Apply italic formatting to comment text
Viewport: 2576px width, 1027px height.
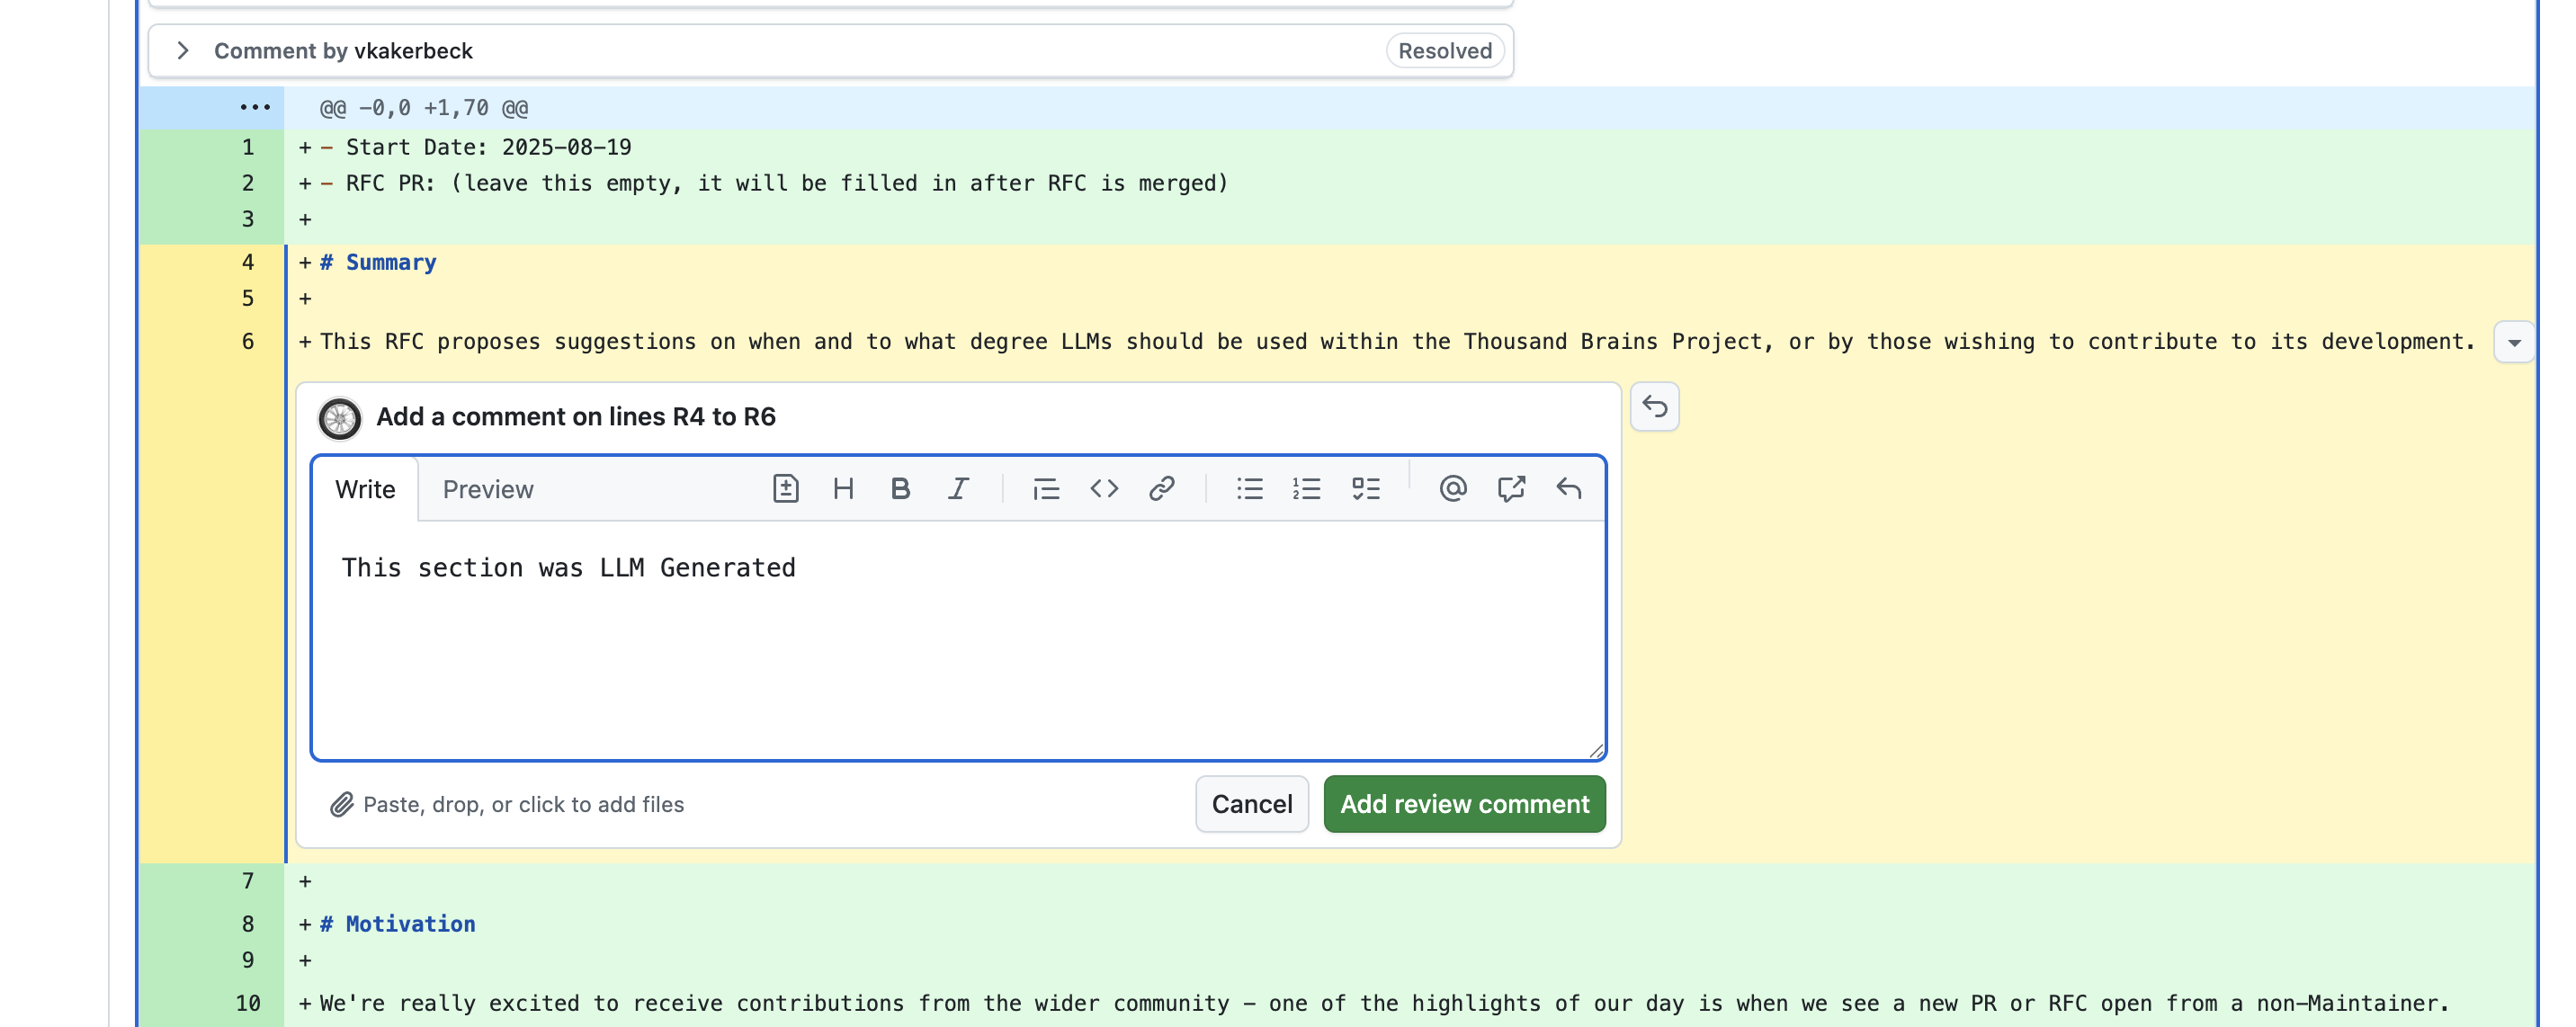958,489
